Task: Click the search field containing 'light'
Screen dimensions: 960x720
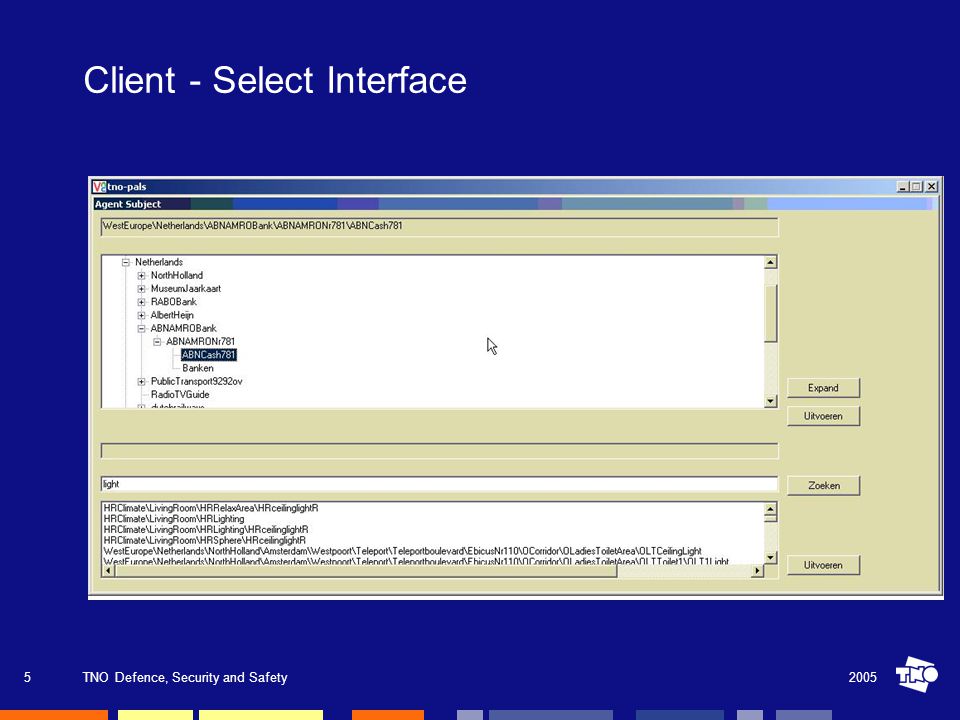Action: [440, 484]
